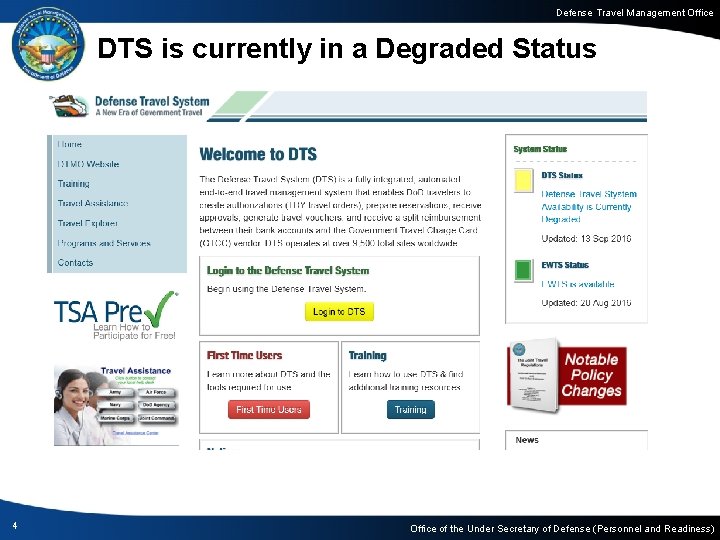The height and width of the screenshot is (540, 720).
Task: Click the slide number 4
Action: pyautogui.click(x=15, y=526)
